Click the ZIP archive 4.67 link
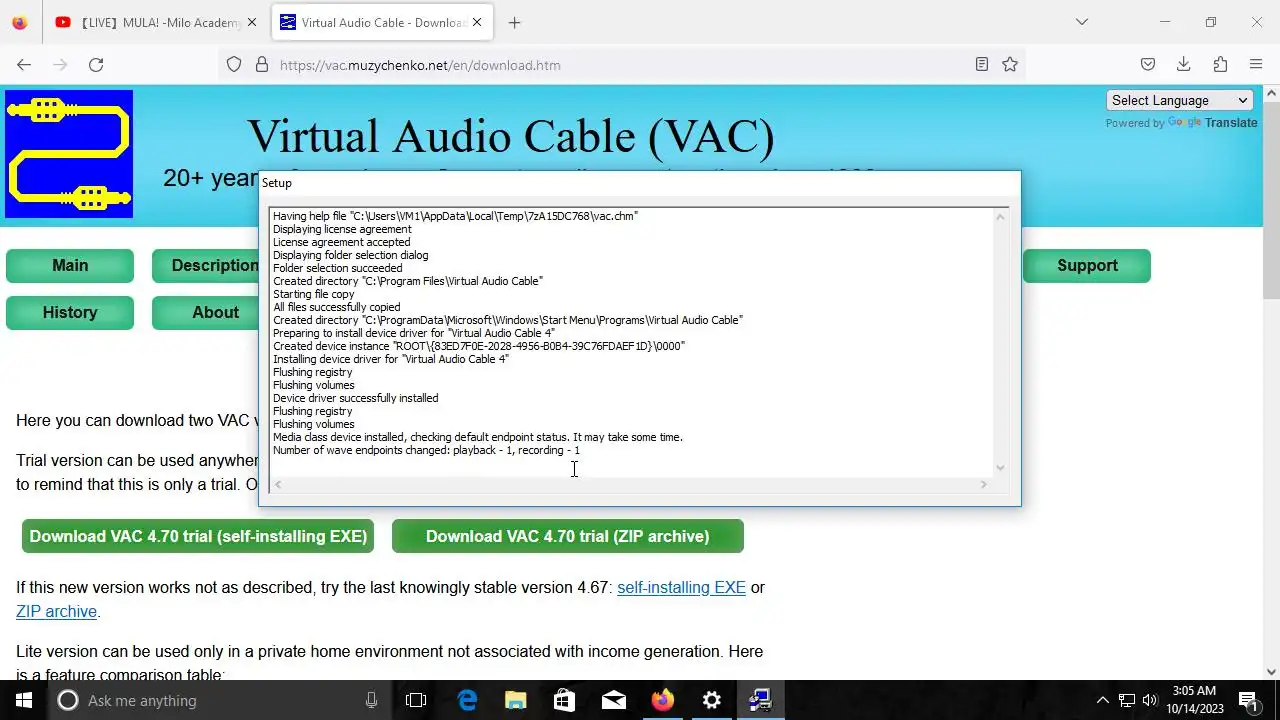Screen dimensions: 1280x720 [56, 611]
